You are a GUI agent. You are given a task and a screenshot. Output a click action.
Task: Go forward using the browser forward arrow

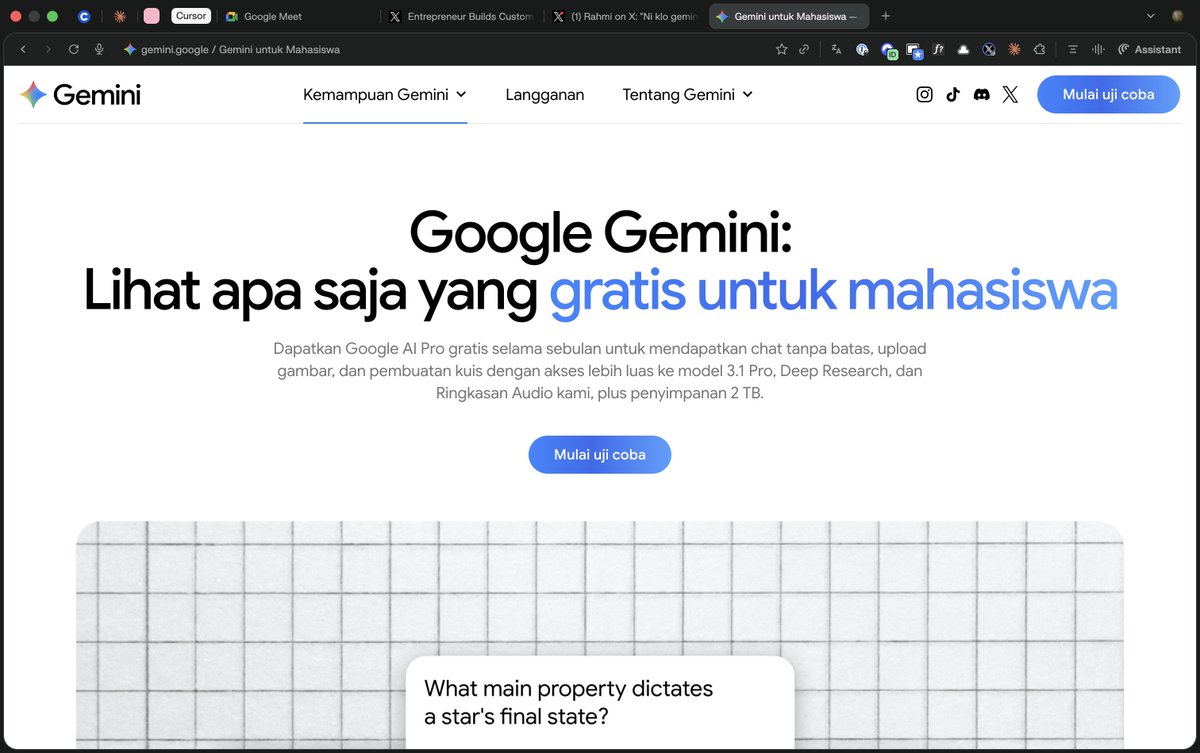(x=48, y=49)
